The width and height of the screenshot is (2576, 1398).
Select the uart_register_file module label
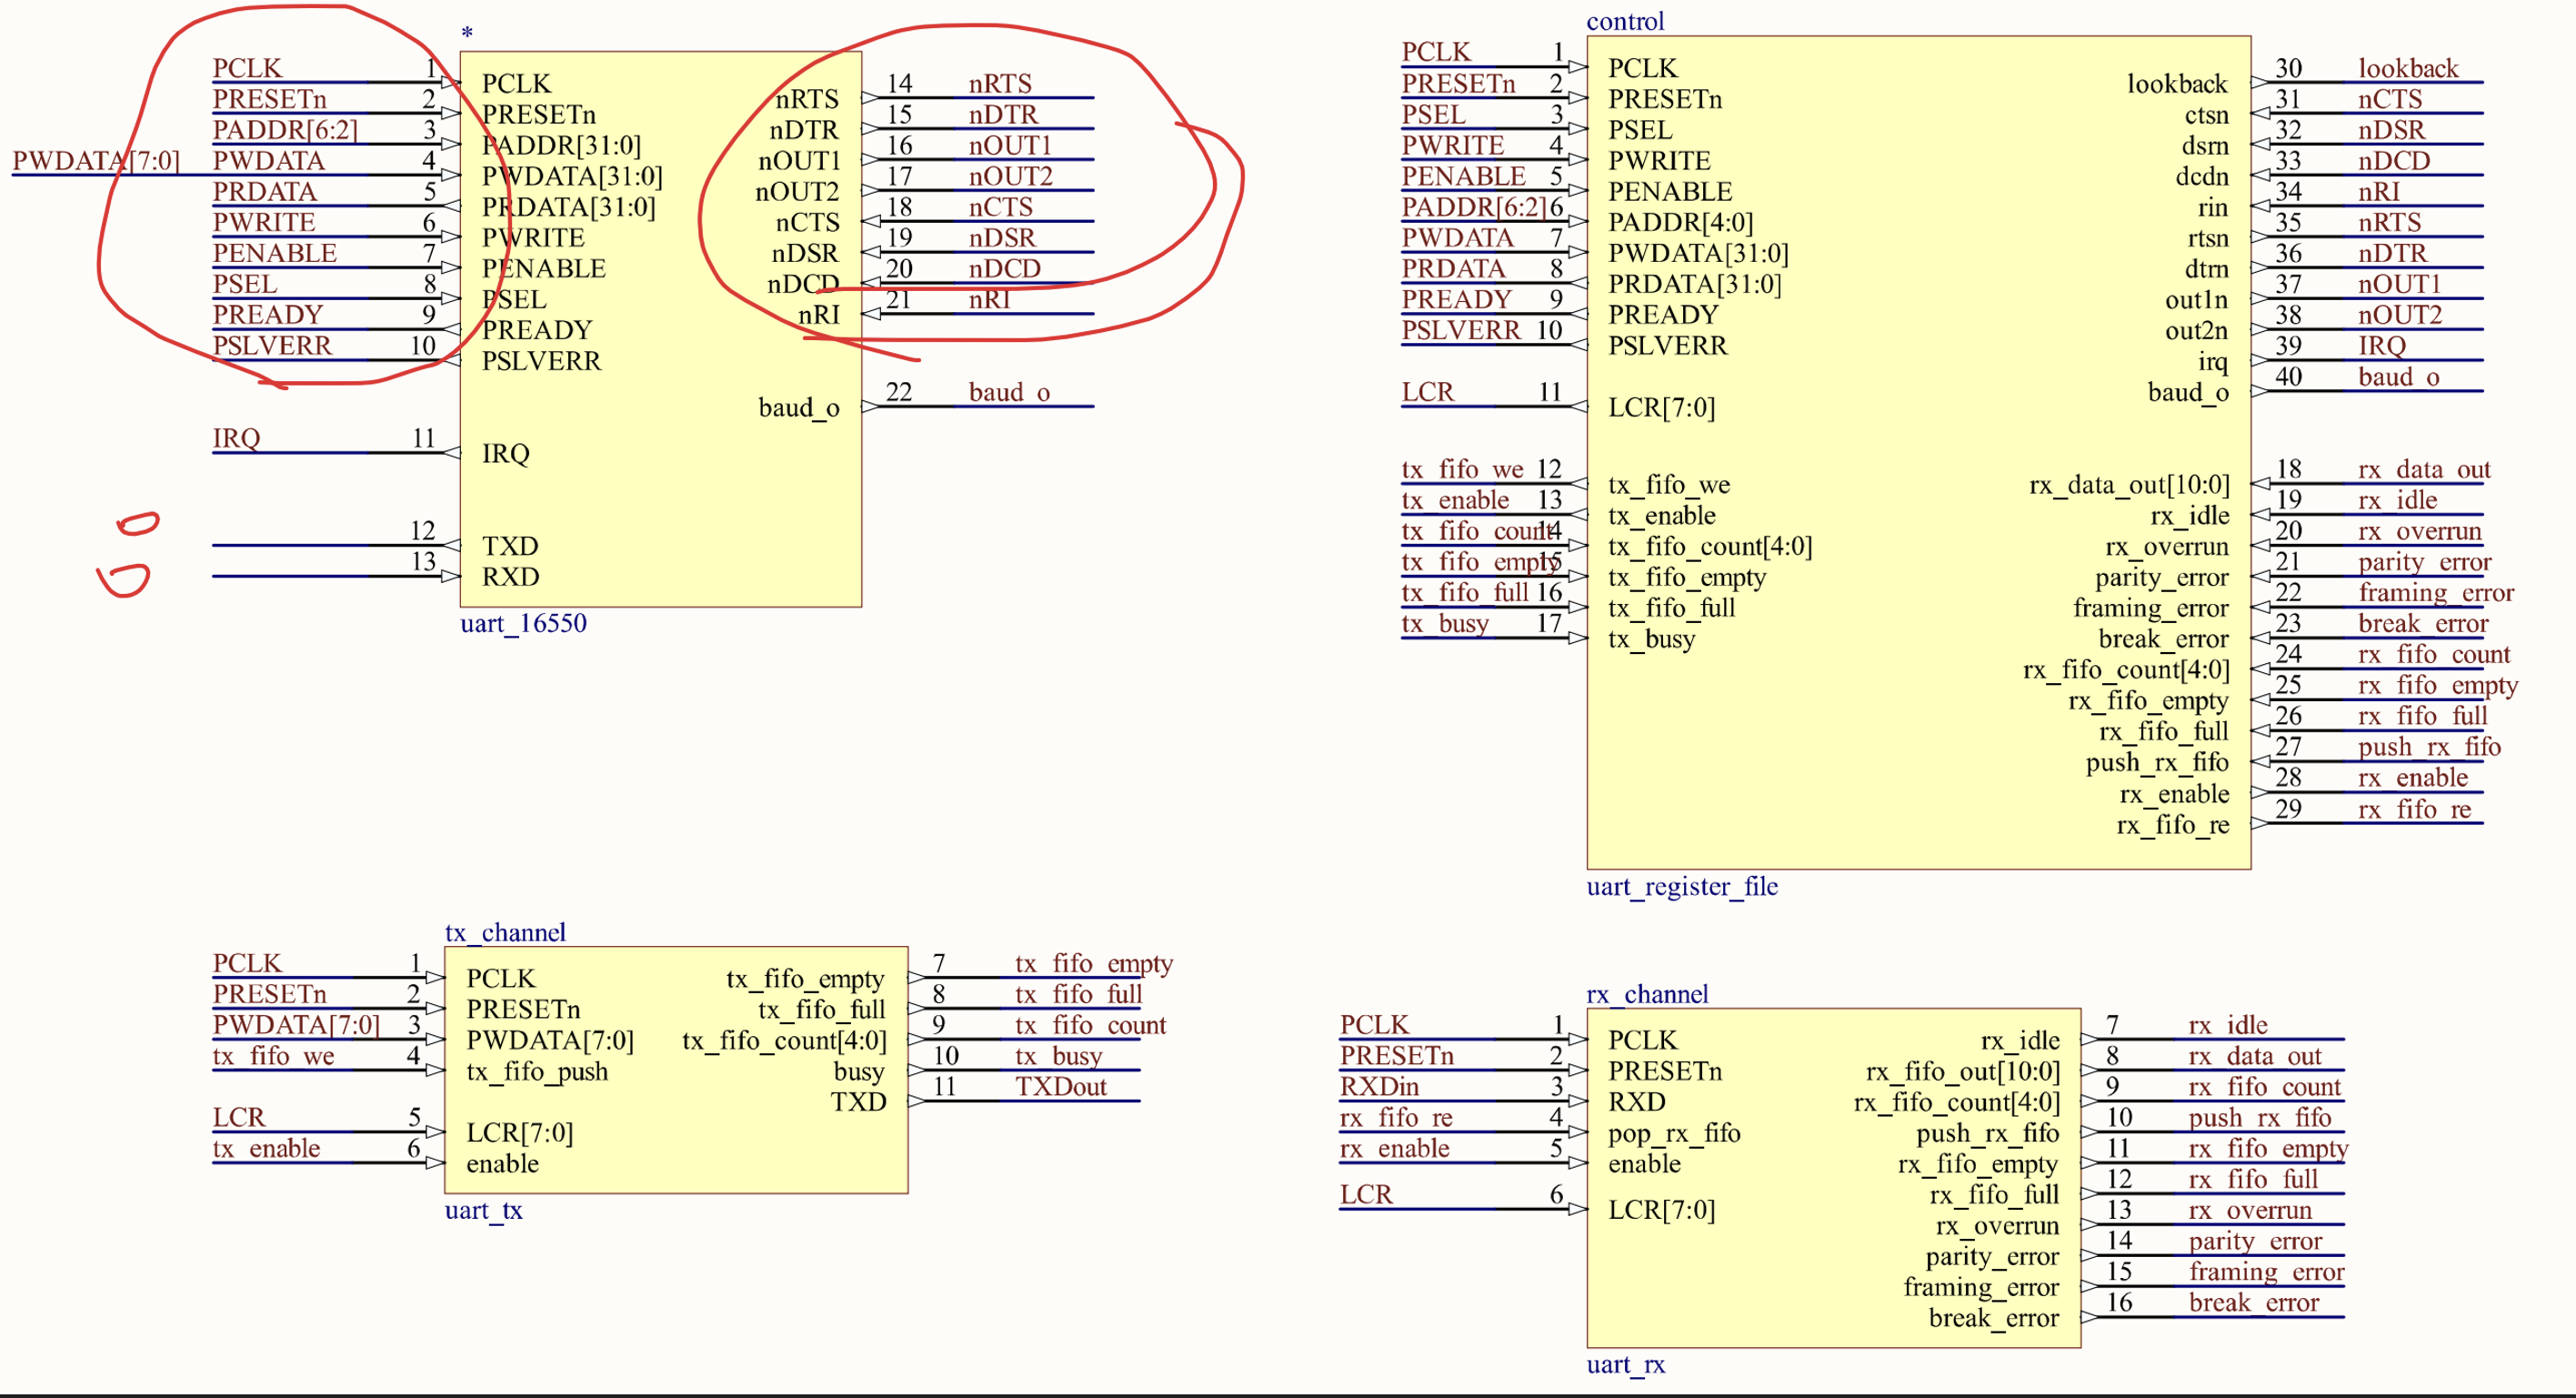1681,887
